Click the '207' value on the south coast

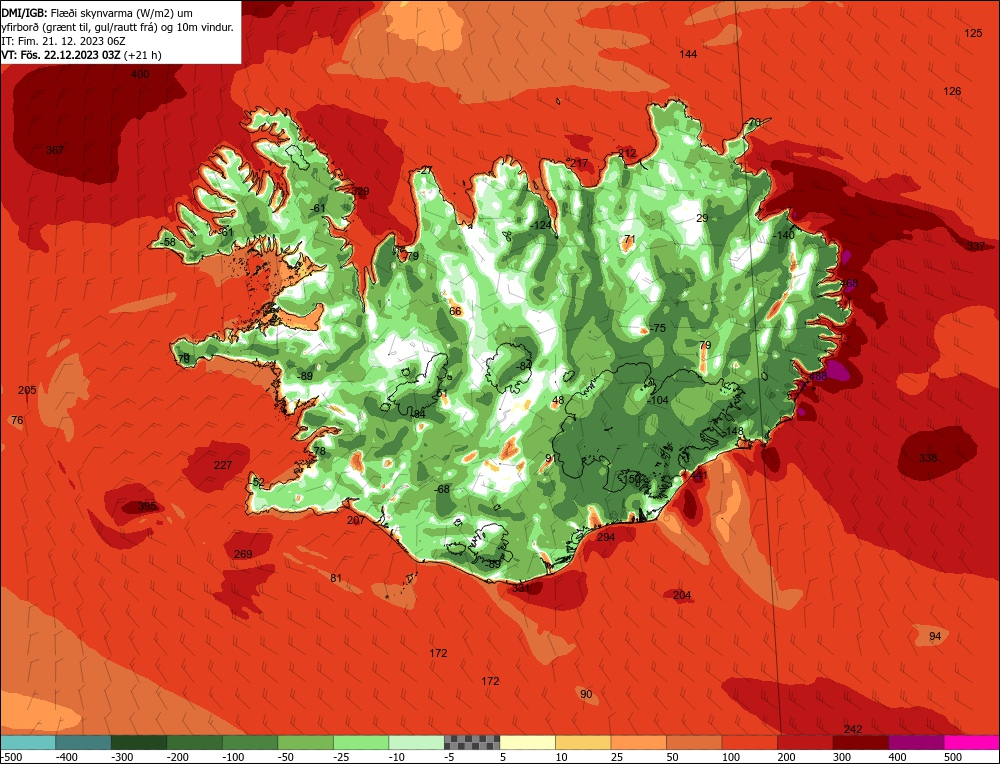pyautogui.click(x=356, y=520)
